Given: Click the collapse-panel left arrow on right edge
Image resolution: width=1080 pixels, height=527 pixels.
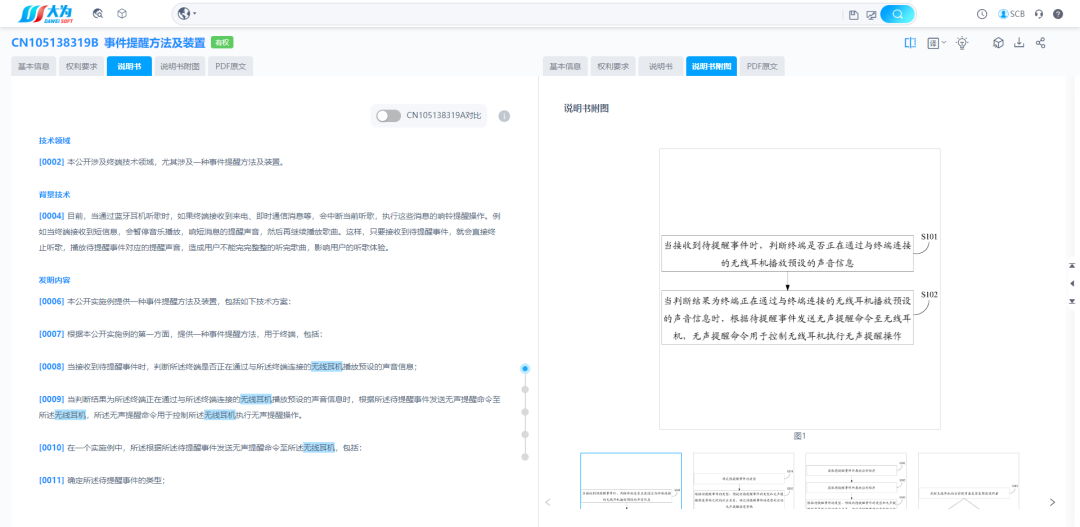Looking at the screenshot, I should coord(1072,283).
